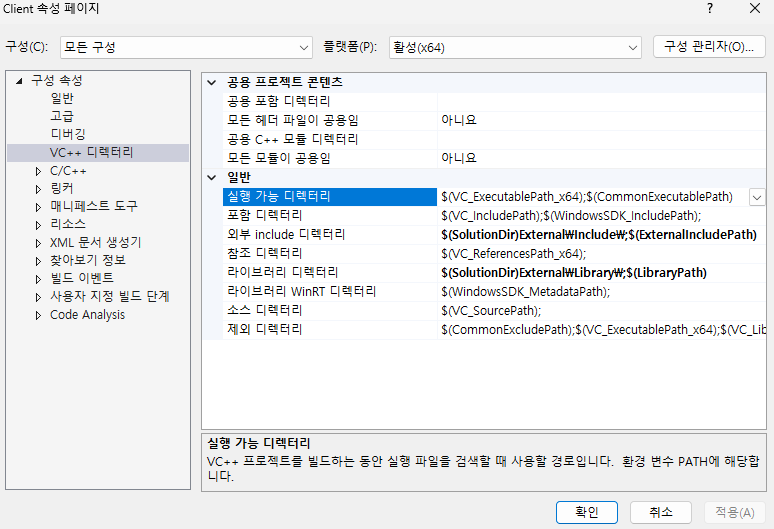
Task: Open the 플랫폼(P) platform dropdown
Action: 515,47
